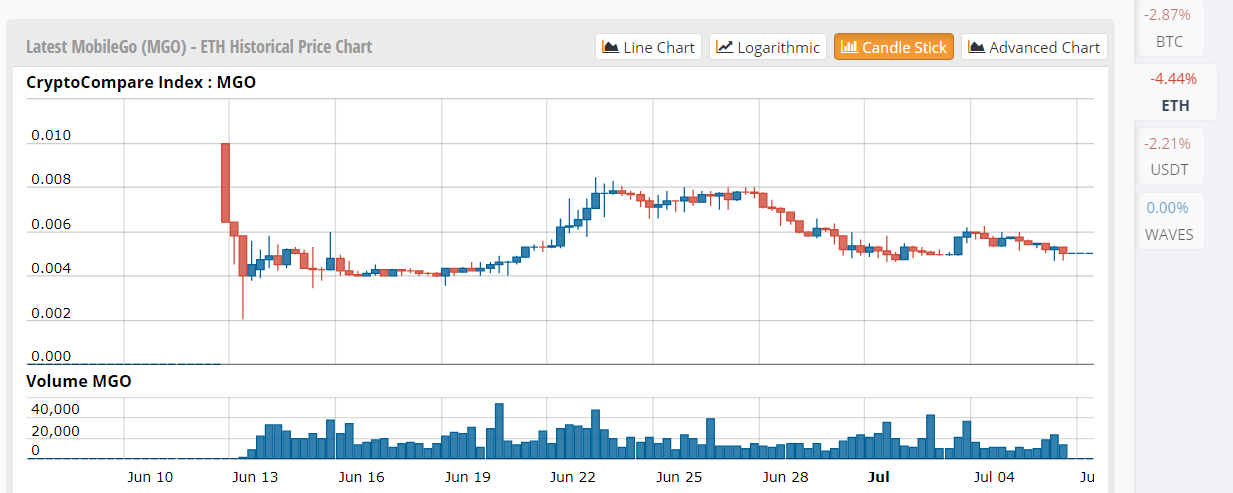Image resolution: width=1233 pixels, height=493 pixels.
Task: Click the 'CryptoCompare Index : MGO' label
Action: [x=141, y=82]
